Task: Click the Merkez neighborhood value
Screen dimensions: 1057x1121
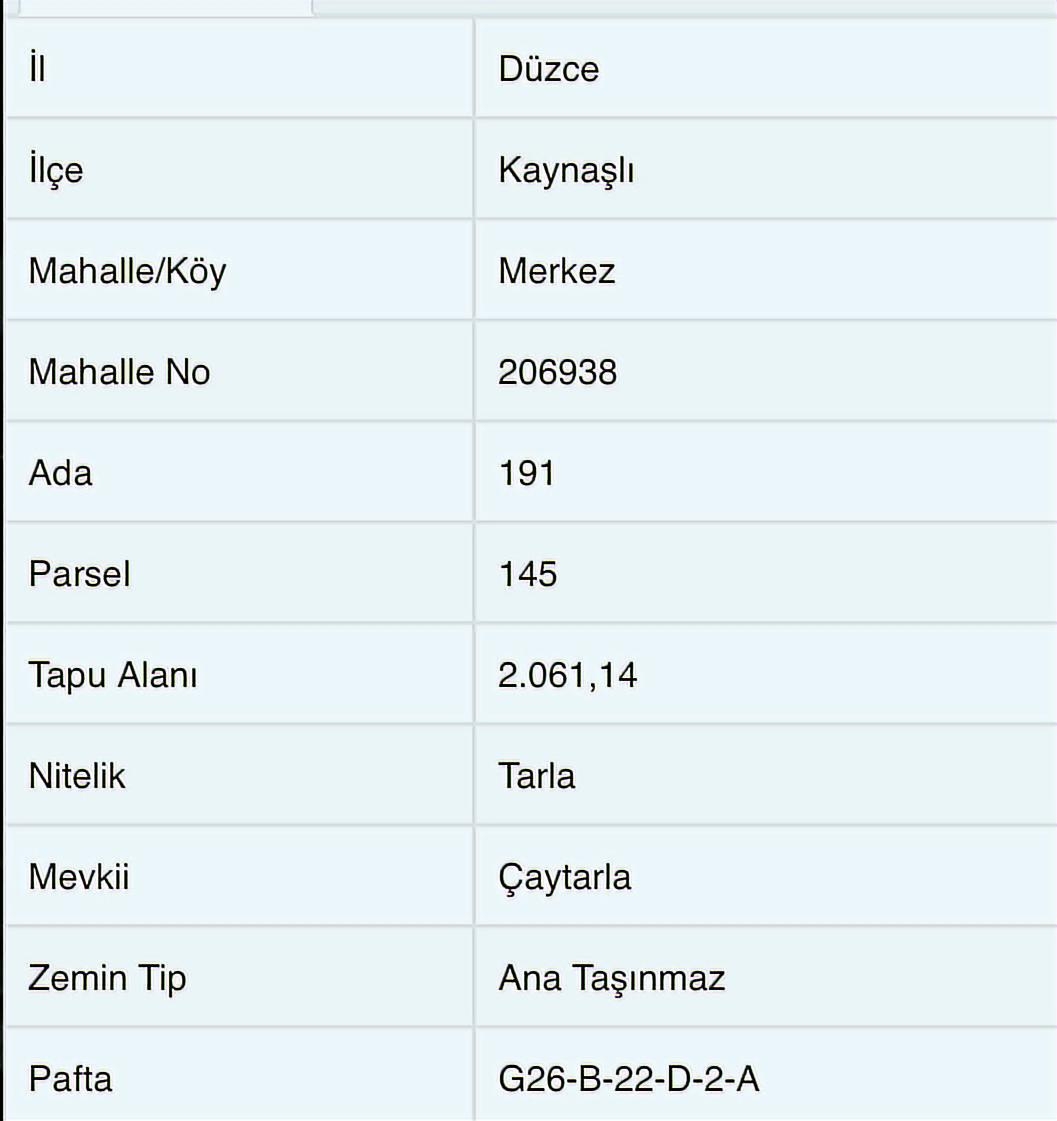Action: click(x=557, y=271)
